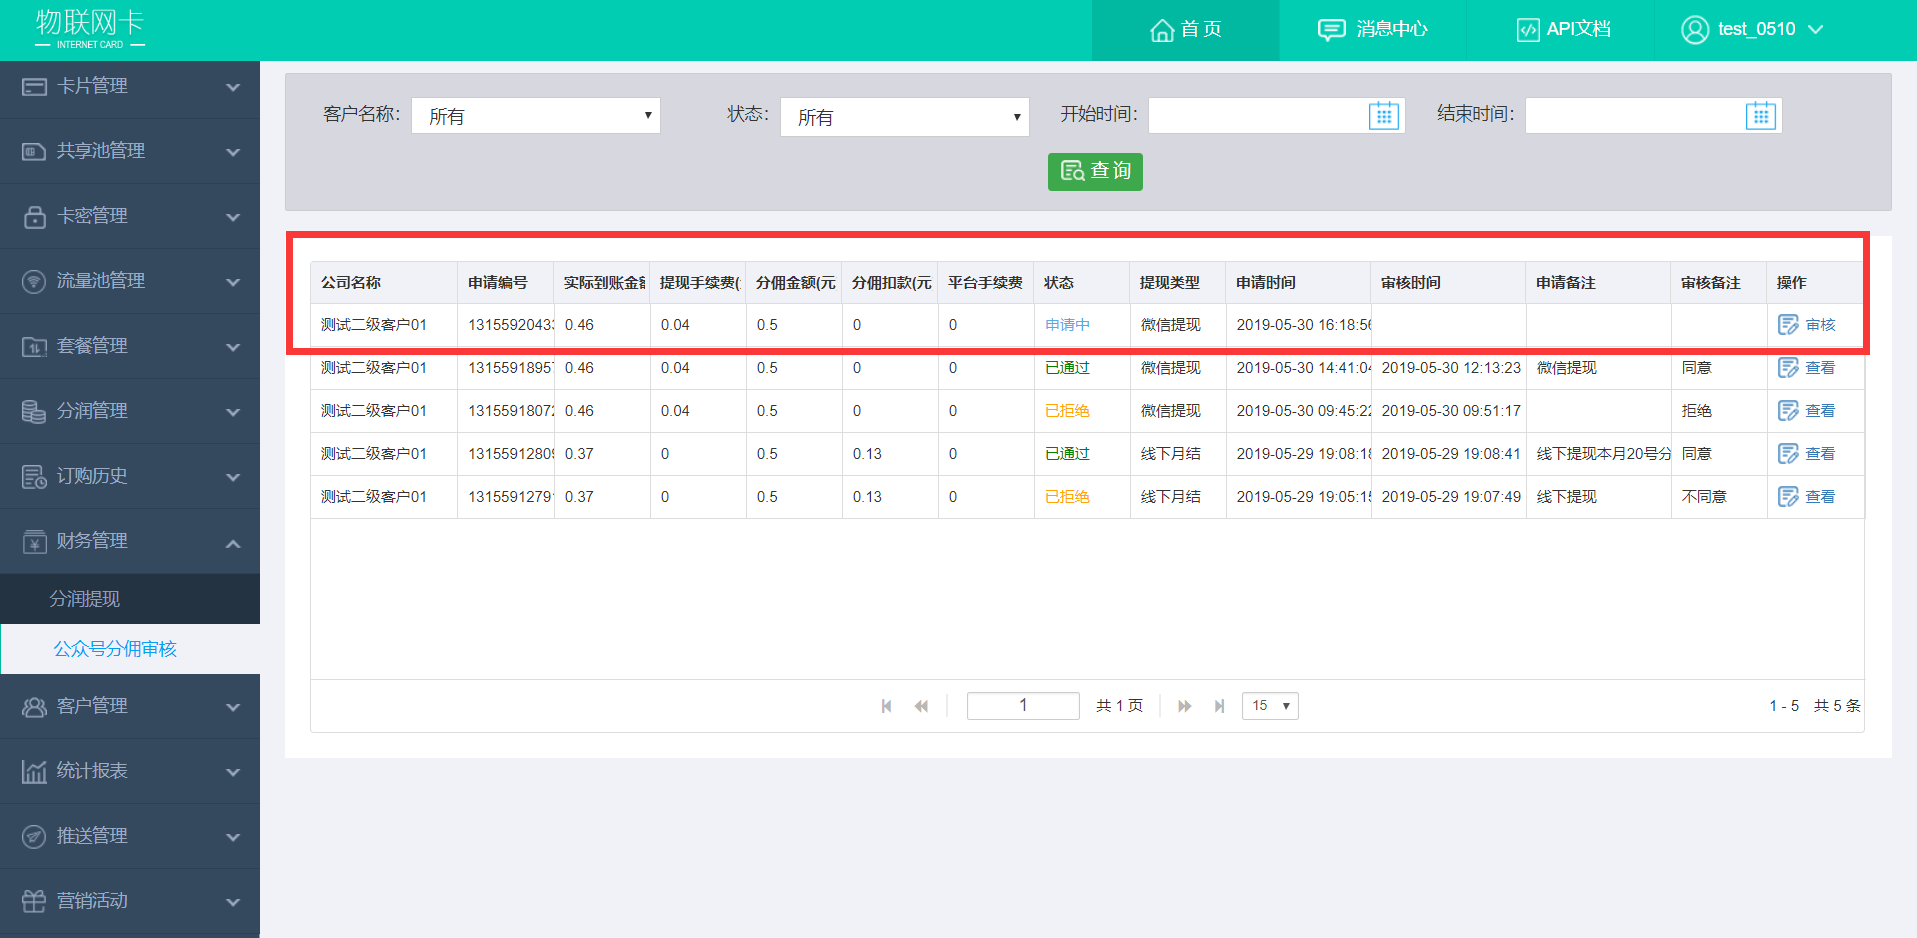Click 审核 icon for the 申请中 row

click(x=1788, y=325)
